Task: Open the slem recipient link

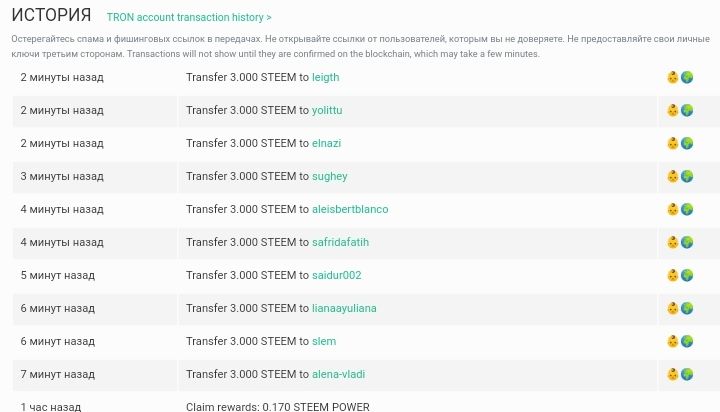Action: (x=324, y=341)
